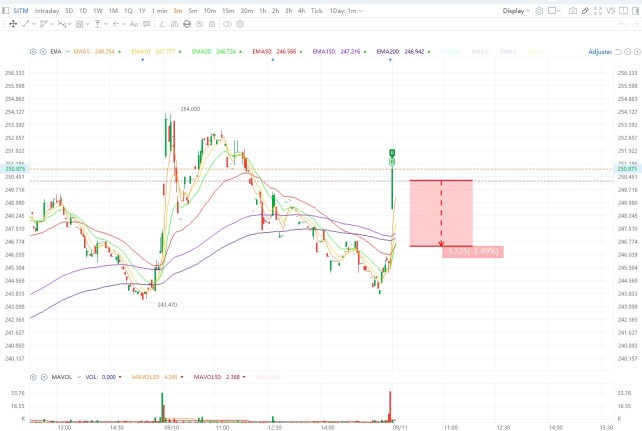Screen dimensions: 642x431
Task: Open the chart settings gear near Display
Action: (x=539, y=11)
